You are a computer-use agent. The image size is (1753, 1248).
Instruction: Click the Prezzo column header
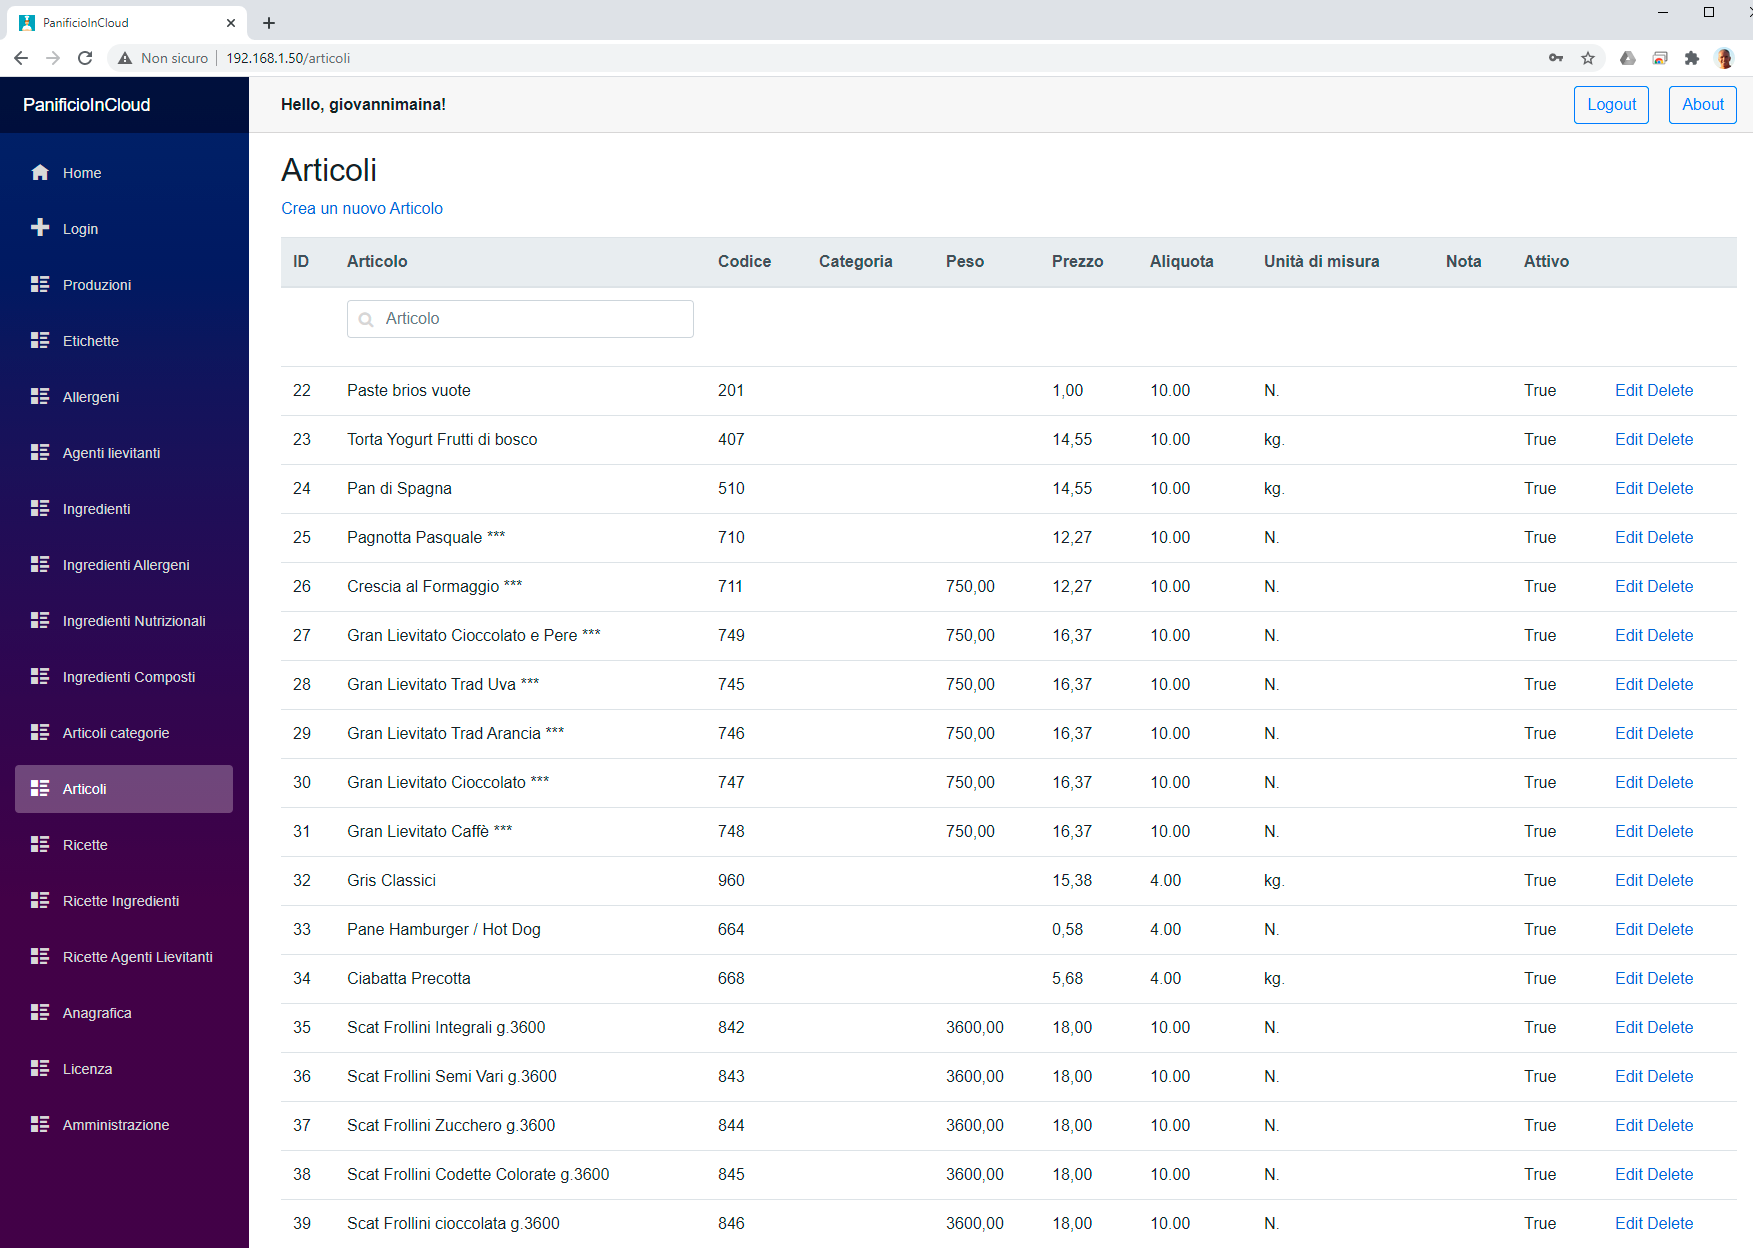click(x=1077, y=261)
